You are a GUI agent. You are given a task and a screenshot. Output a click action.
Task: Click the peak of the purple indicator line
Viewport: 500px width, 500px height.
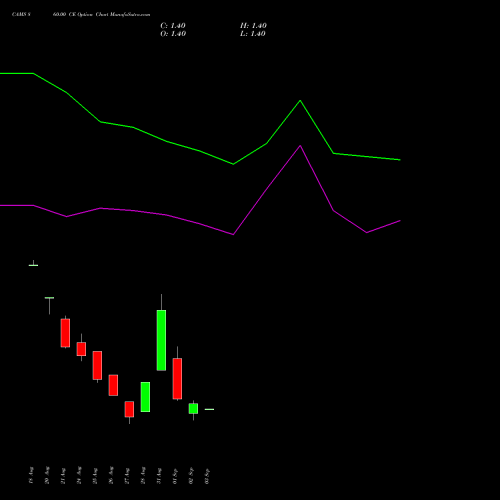(x=300, y=146)
